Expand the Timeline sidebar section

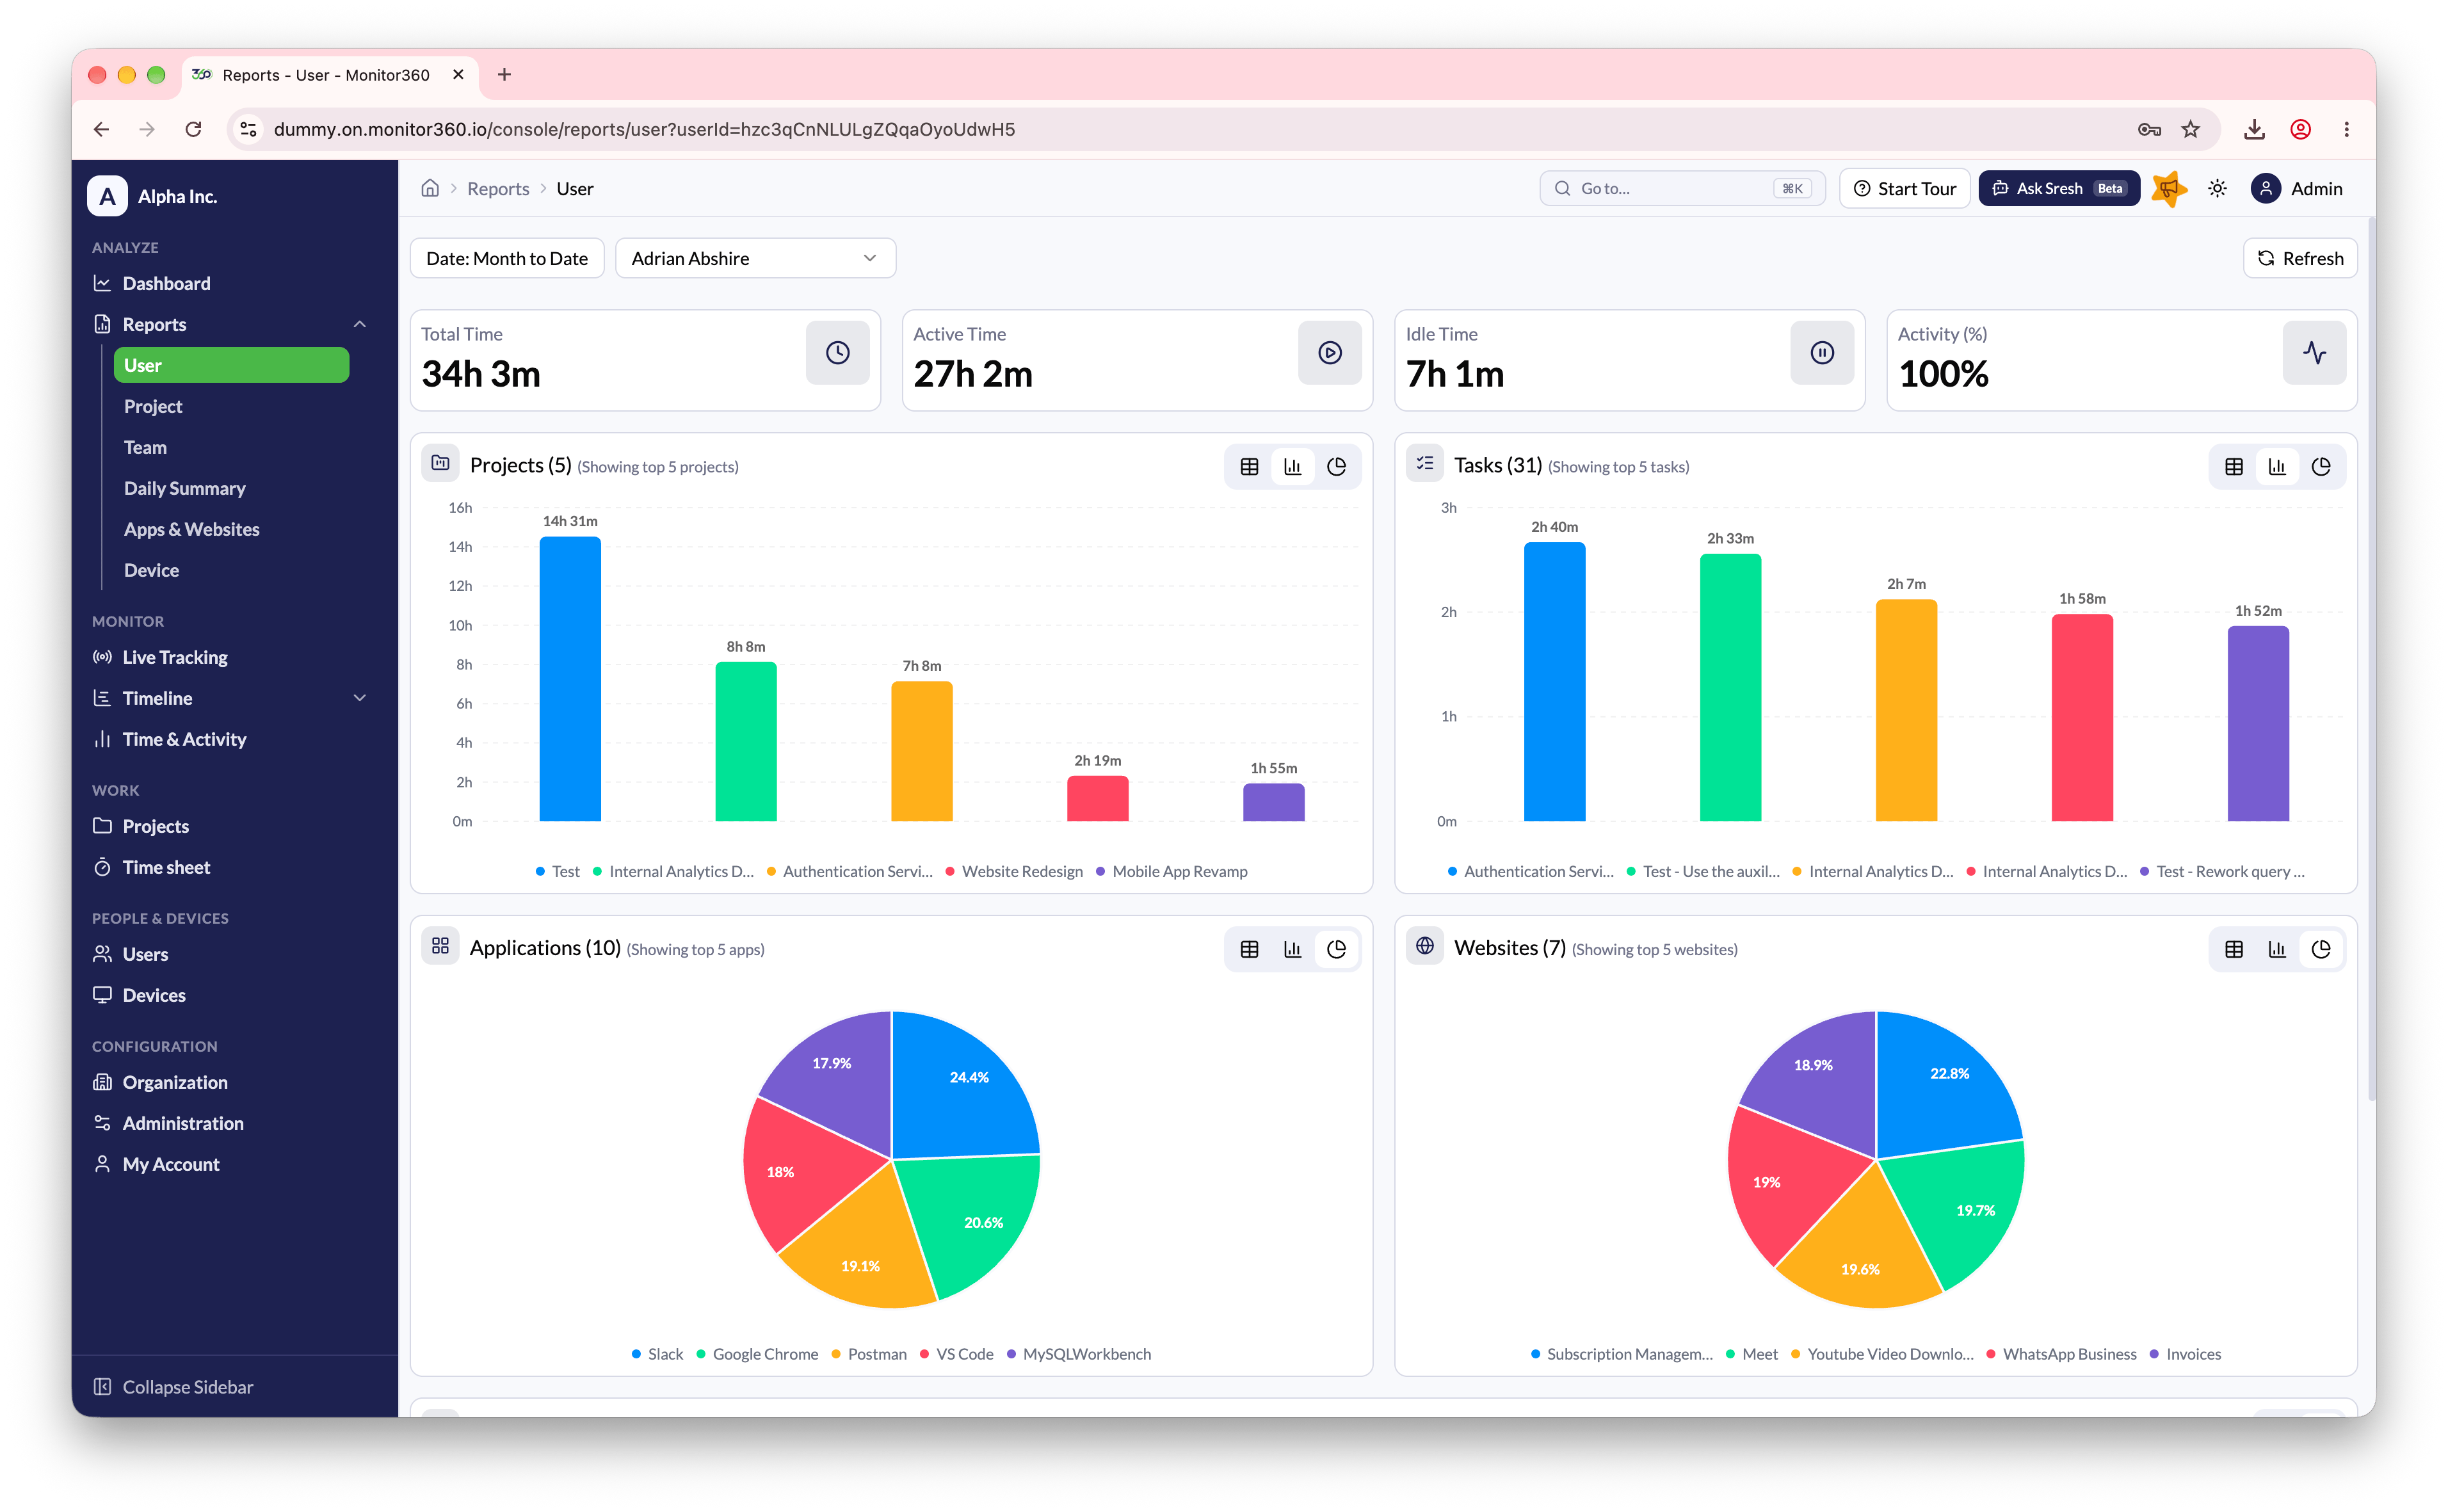click(359, 698)
